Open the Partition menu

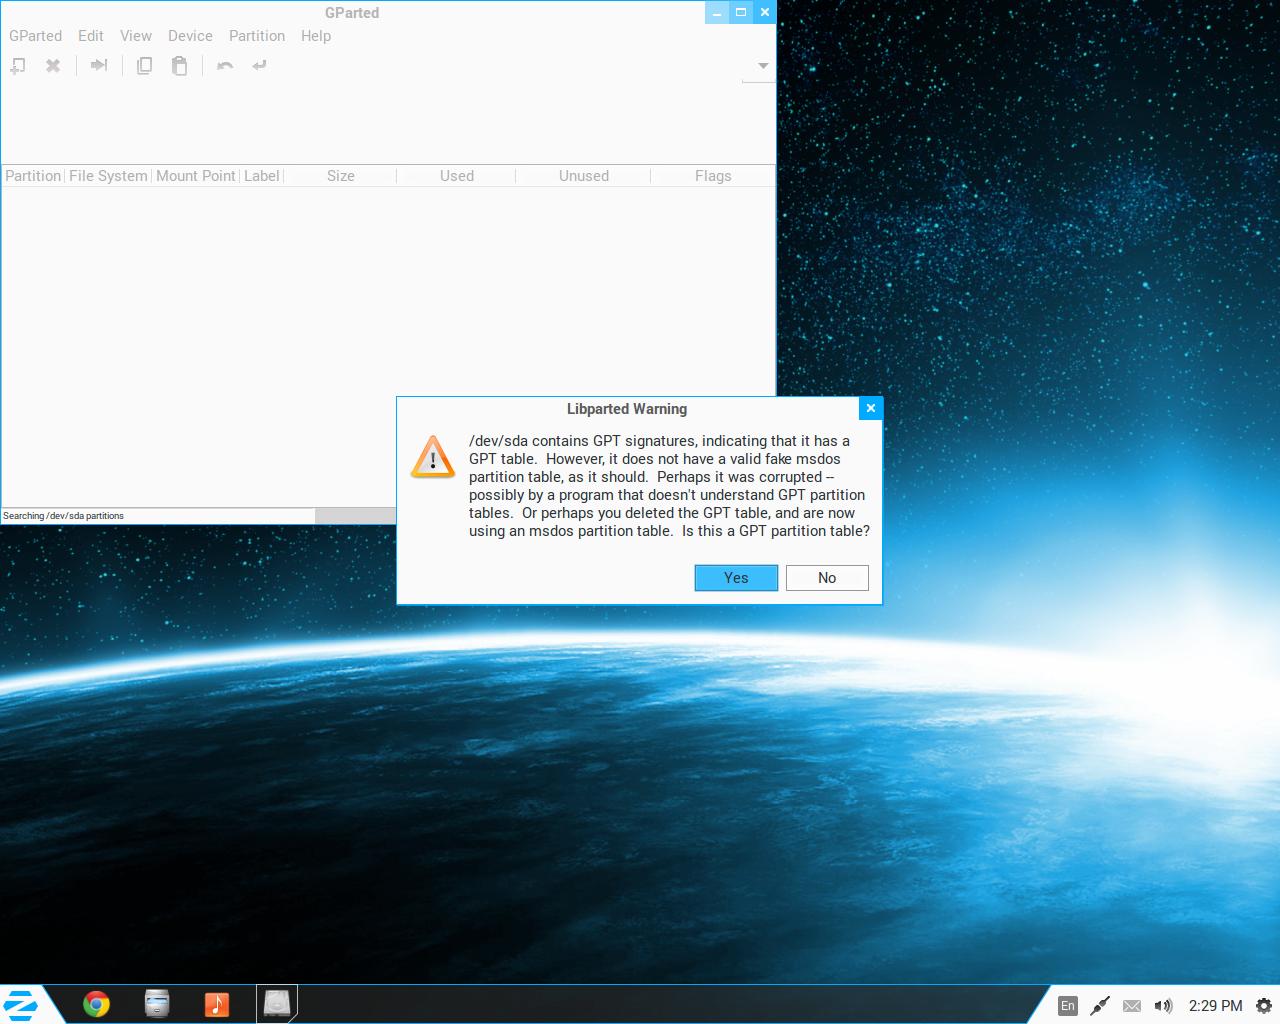[x=257, y=36]
